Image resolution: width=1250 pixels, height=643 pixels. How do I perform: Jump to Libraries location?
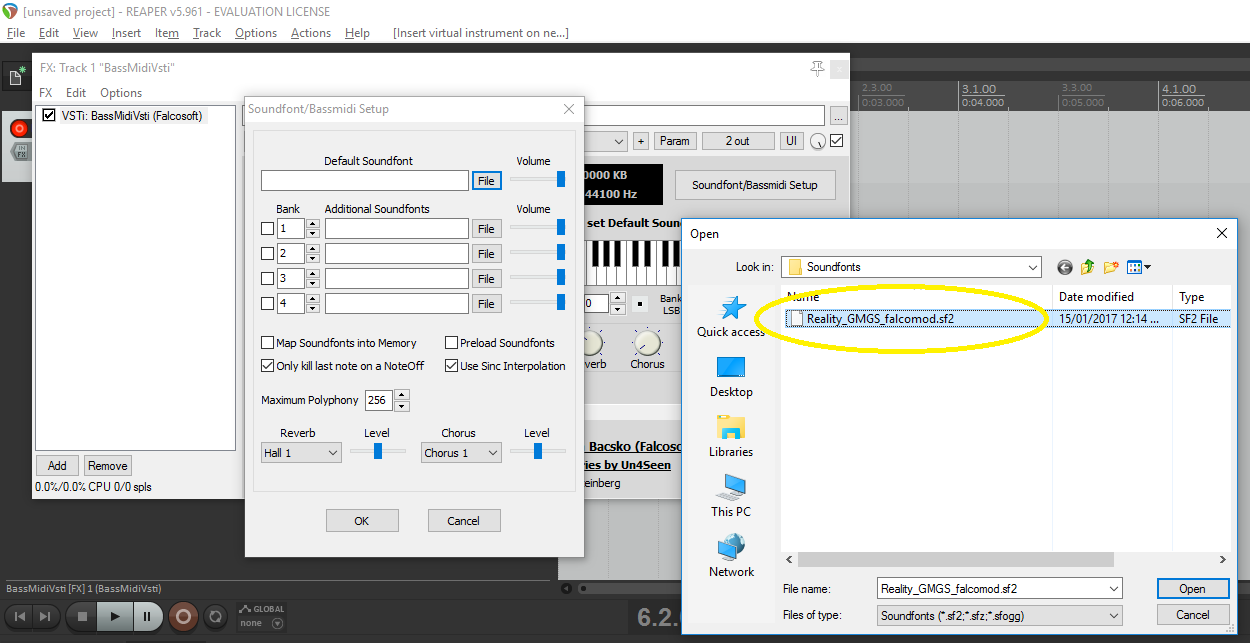click(x=731, y=437)
